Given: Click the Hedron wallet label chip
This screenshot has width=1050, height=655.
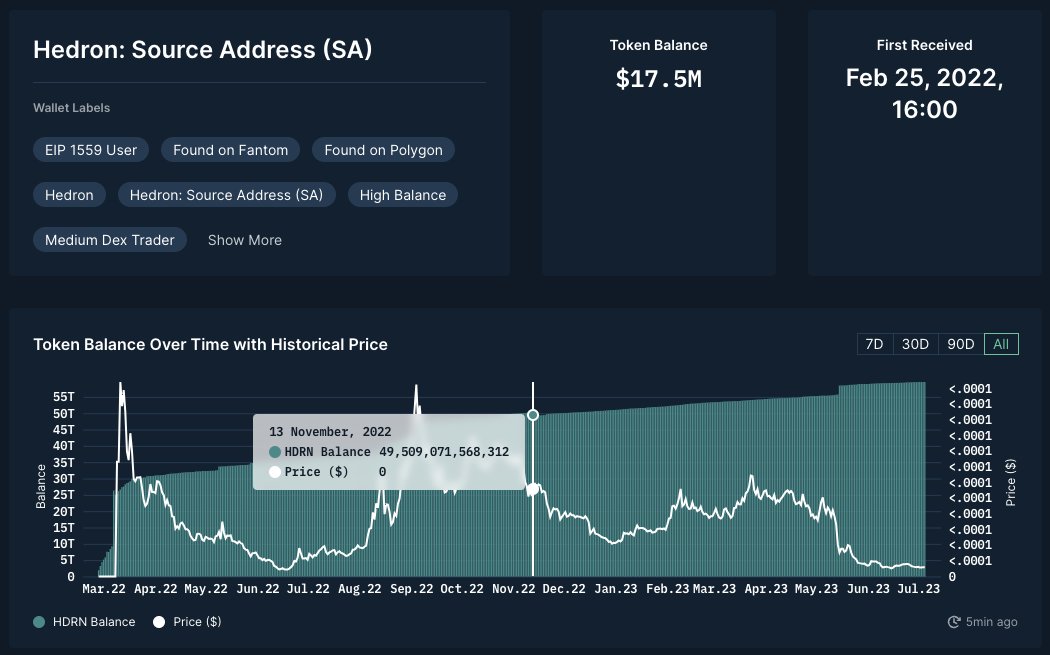Looking at the screenshot, I should click(69, 195).
